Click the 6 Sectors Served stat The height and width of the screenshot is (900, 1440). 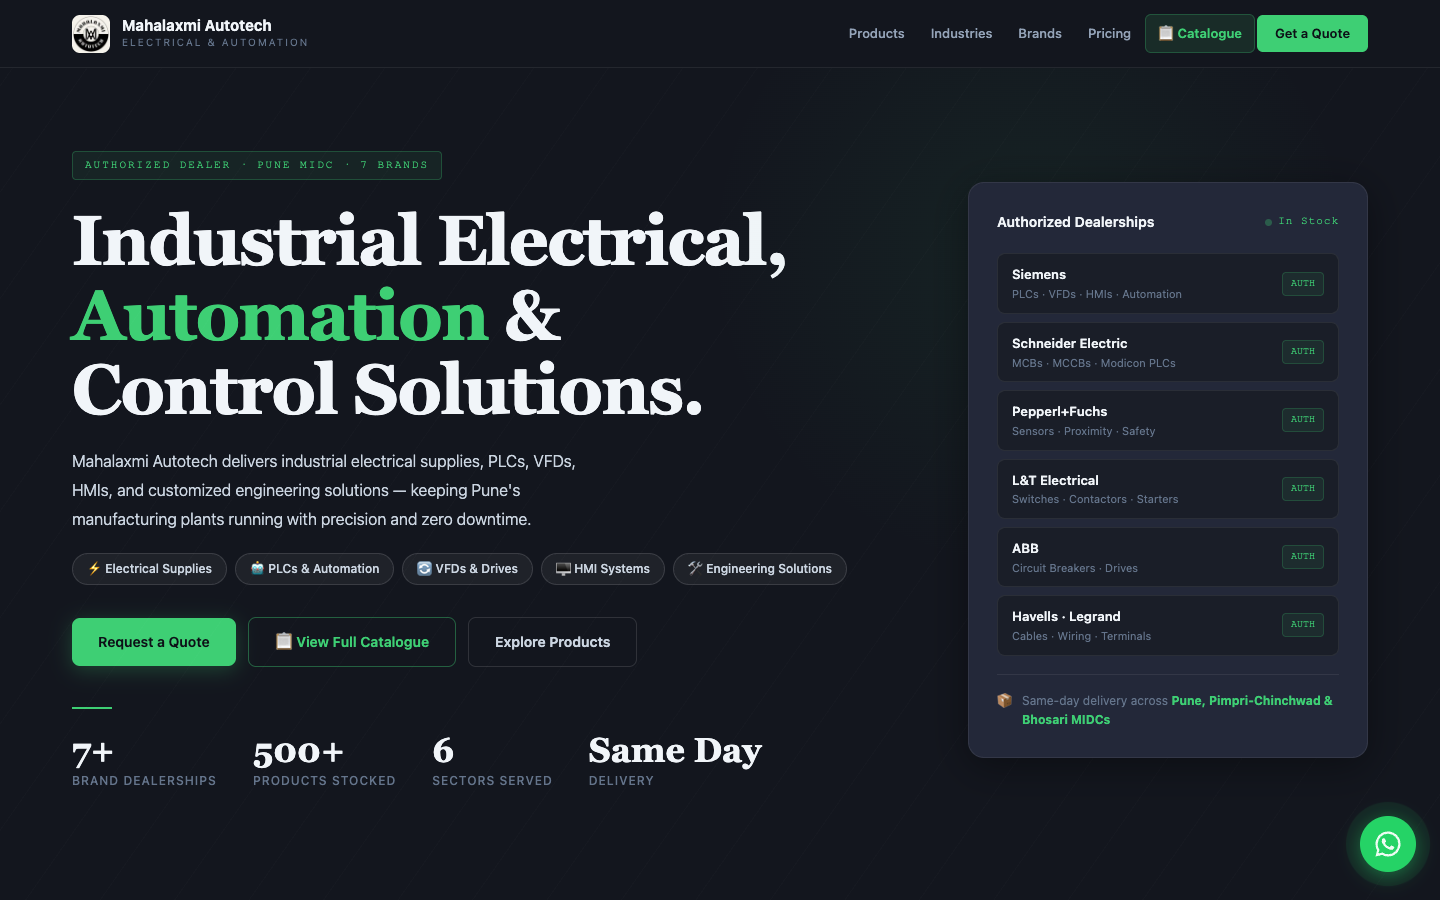(x=492, y=763)
